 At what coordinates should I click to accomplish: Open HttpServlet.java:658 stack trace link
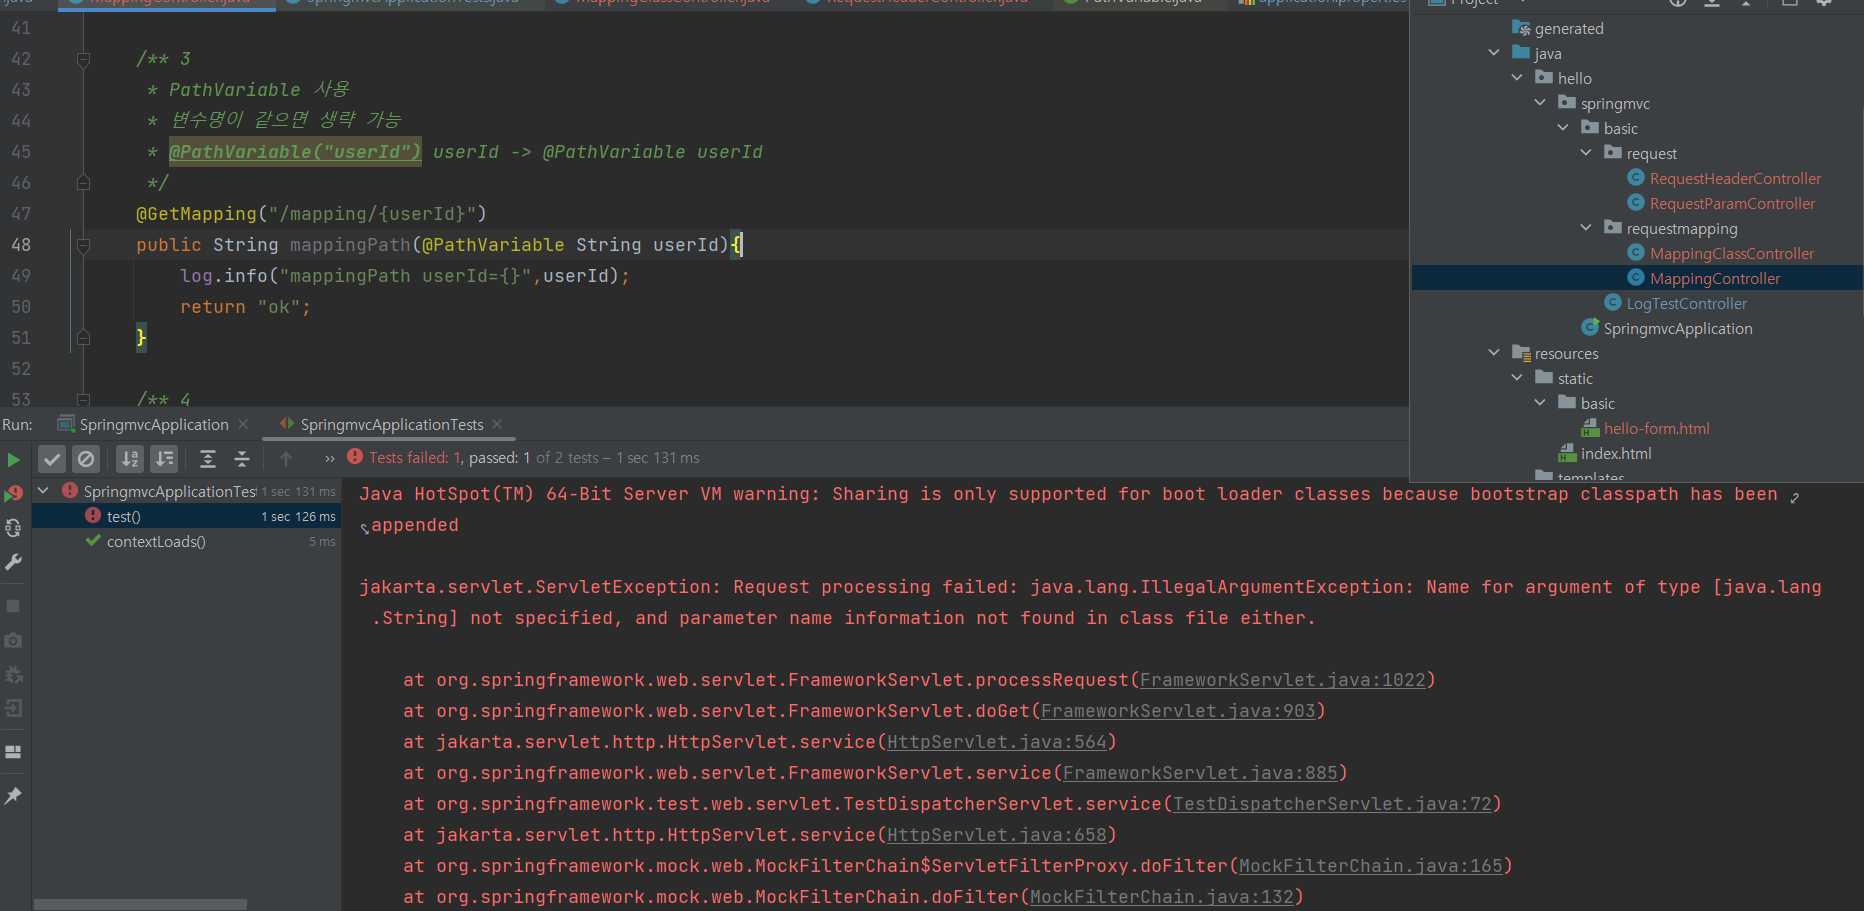click(997, 835)
